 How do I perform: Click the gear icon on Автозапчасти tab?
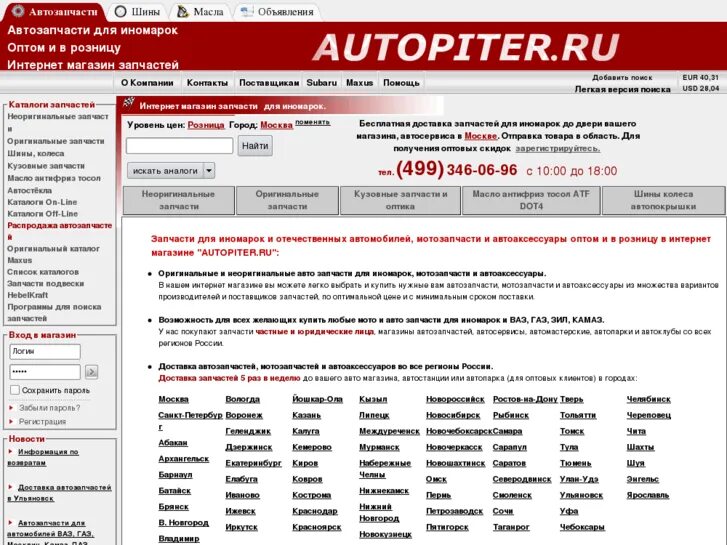(x=18, y=11)
